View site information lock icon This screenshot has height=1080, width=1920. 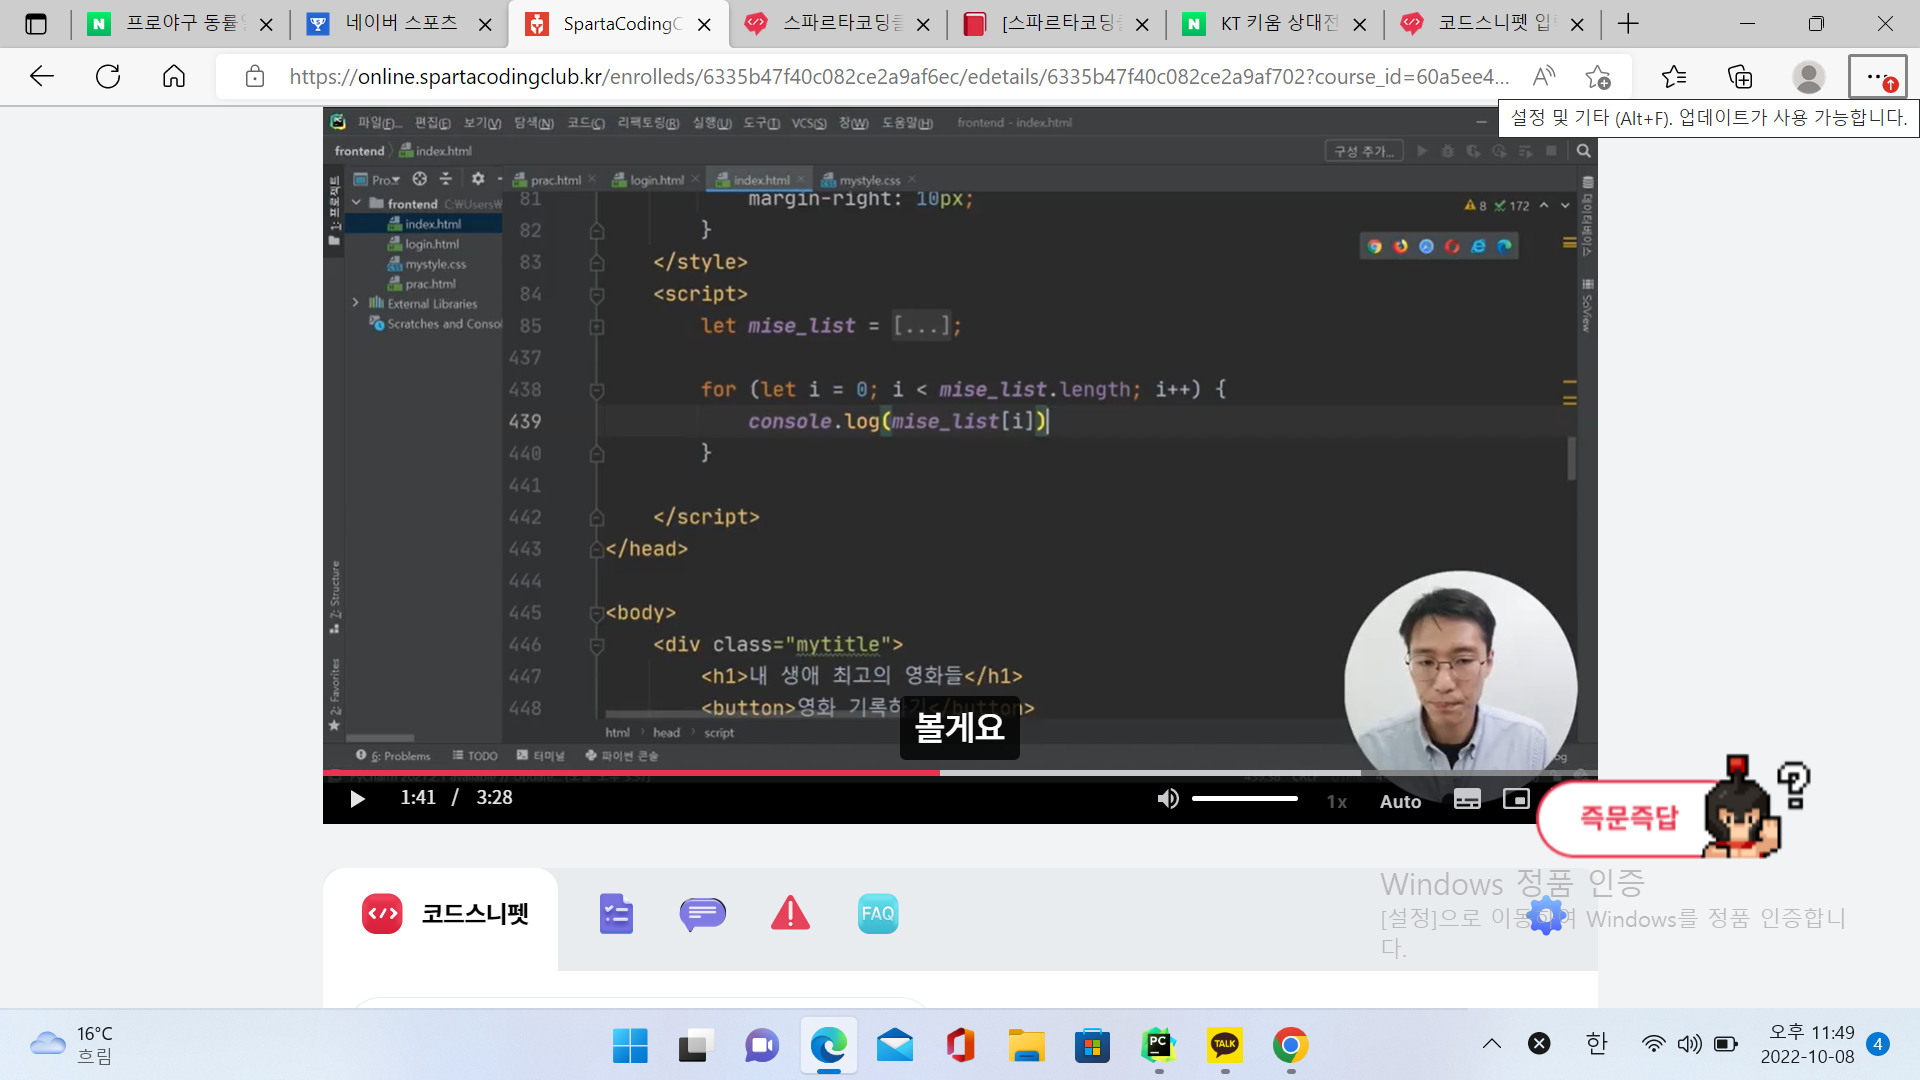coord(254,77)
